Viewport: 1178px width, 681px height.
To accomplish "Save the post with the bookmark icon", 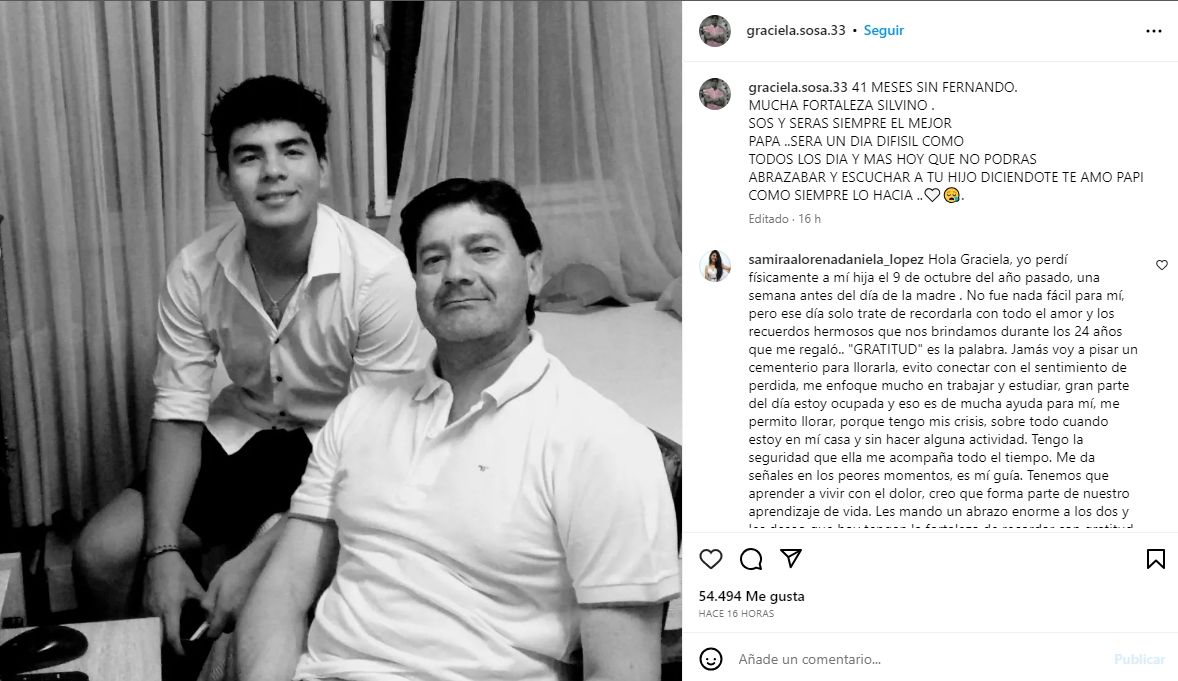I will 1155,558.
